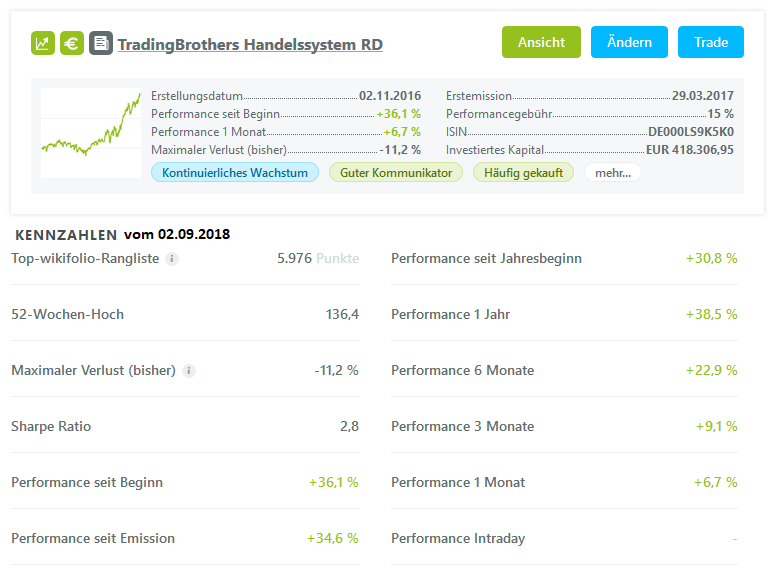The width and height of the screenshot is (774, 575).
Task: Click the blue Trade button
Action: pyautogui.click(x=711, y=42)
